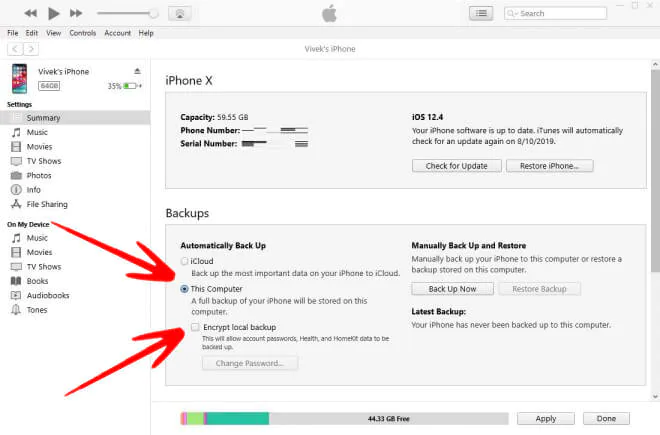This screenshot has height=435, width=660.
Task: Open the View menu
Action: point(53,33)
